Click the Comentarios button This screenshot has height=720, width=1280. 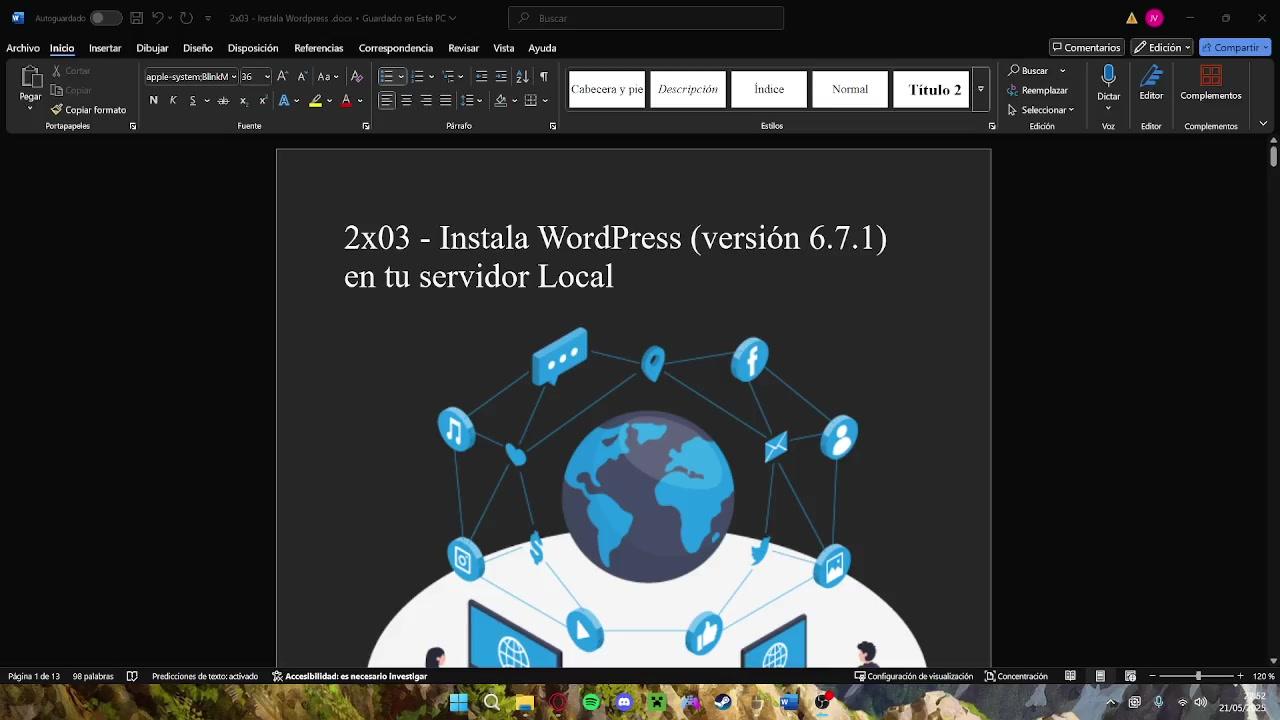(1086, 47)
